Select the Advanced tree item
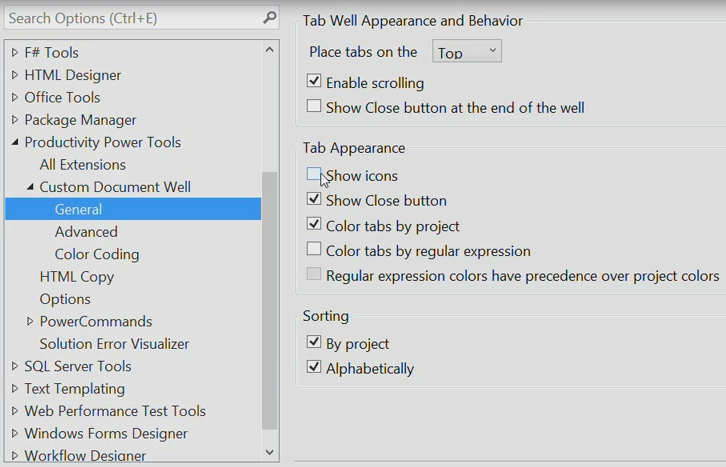Viewport: 726px width, 467px height. point(86,232)
